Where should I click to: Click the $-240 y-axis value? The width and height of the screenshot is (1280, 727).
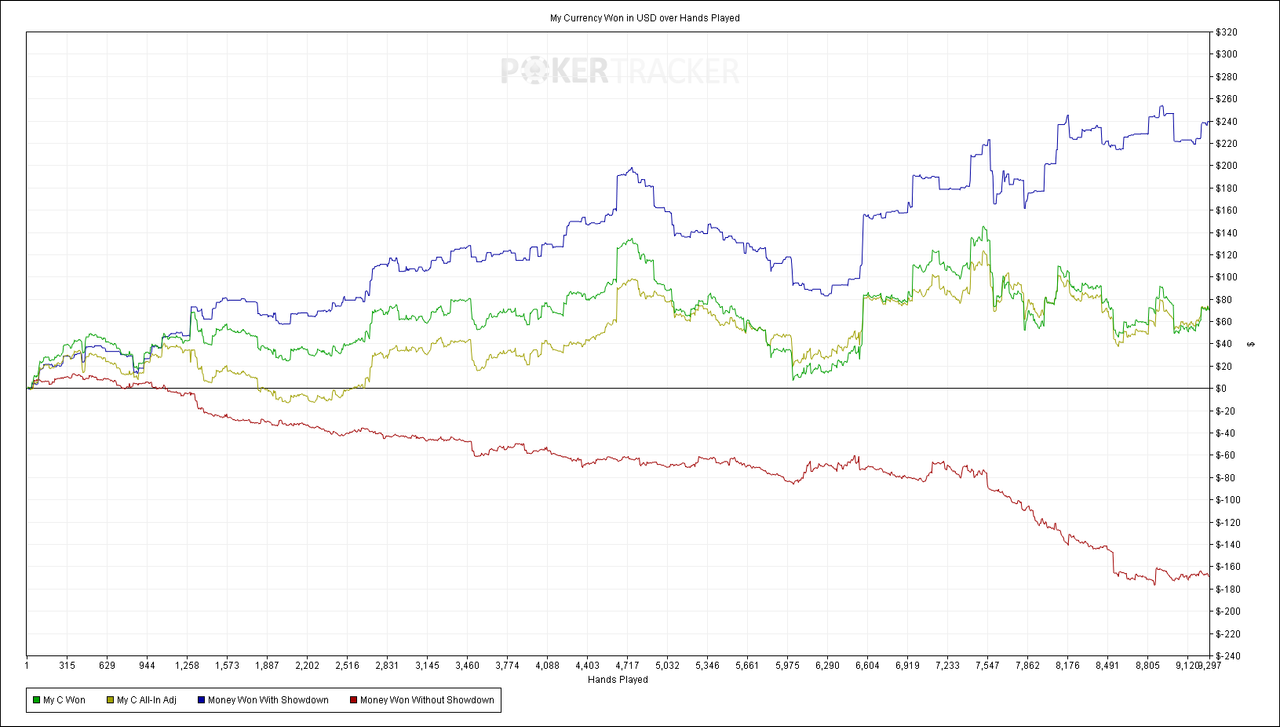[x=1227, y=656]
